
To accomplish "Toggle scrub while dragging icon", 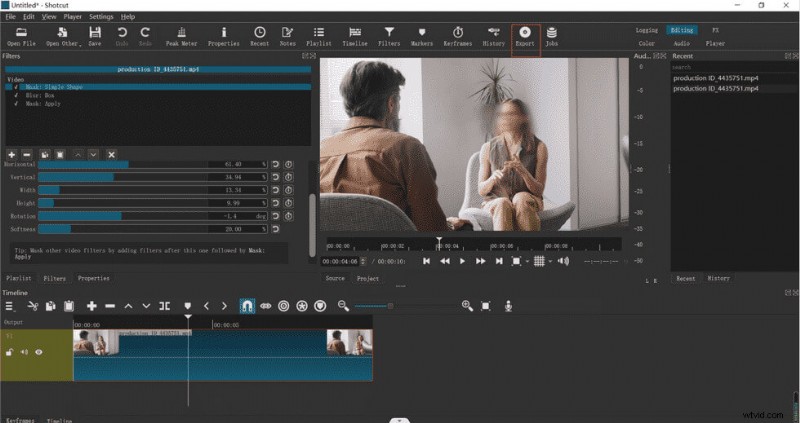I will pos(265,306).
